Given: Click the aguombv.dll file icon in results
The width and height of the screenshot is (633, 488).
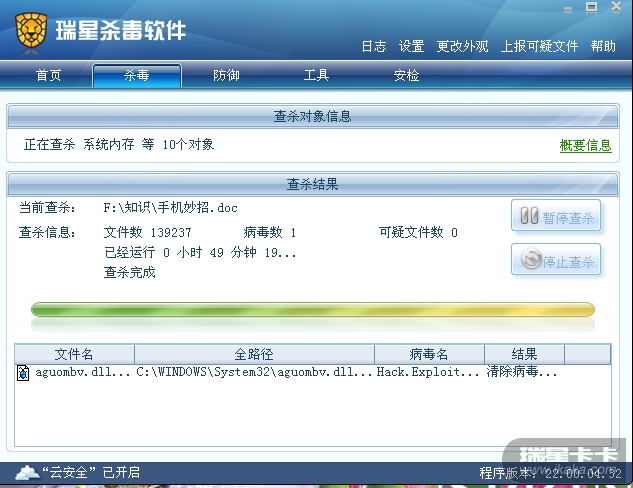Looking at the screenshot, I should (23, 373).
